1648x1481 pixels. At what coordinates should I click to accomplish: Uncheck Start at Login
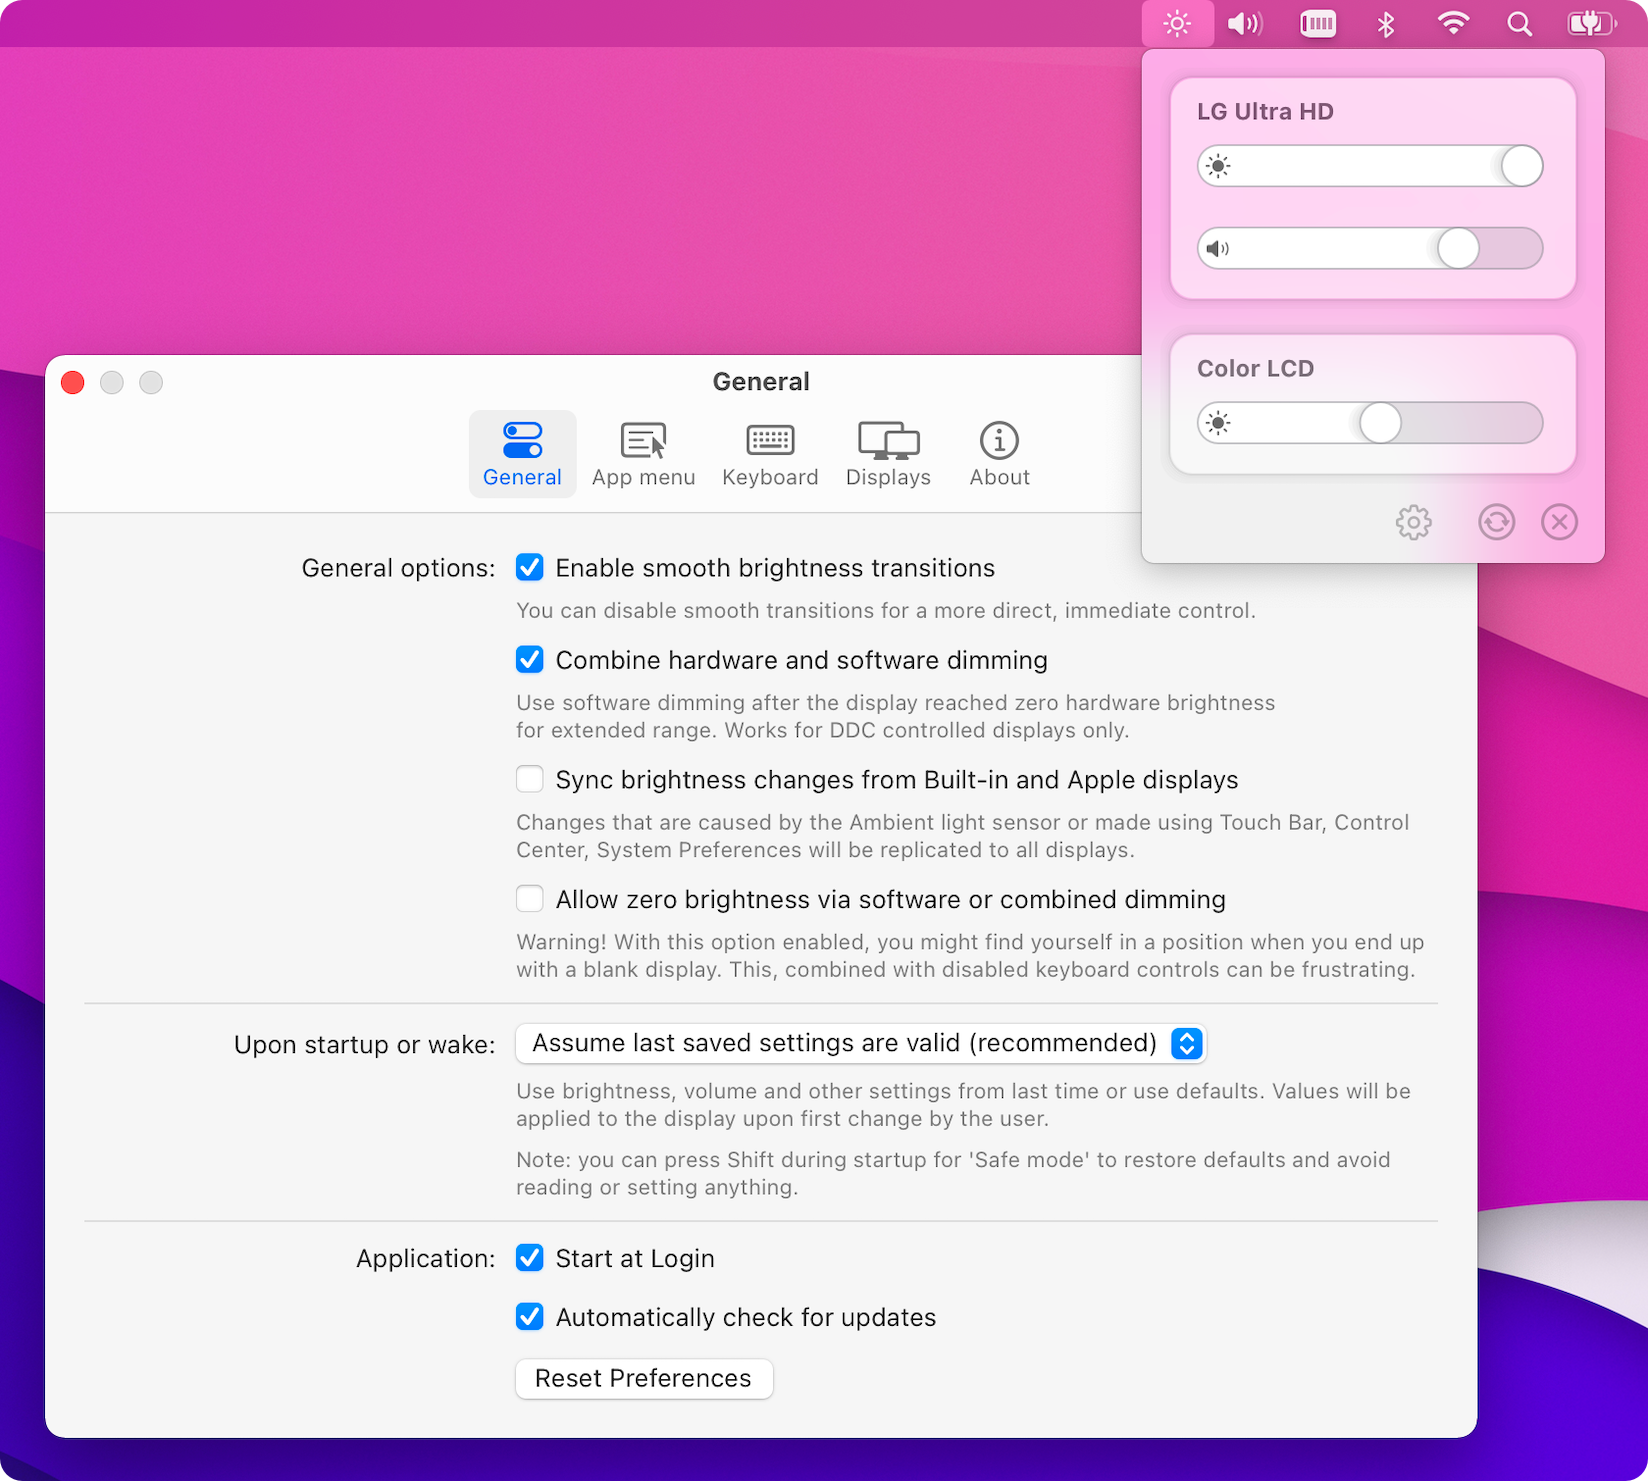coord(529,1258)
